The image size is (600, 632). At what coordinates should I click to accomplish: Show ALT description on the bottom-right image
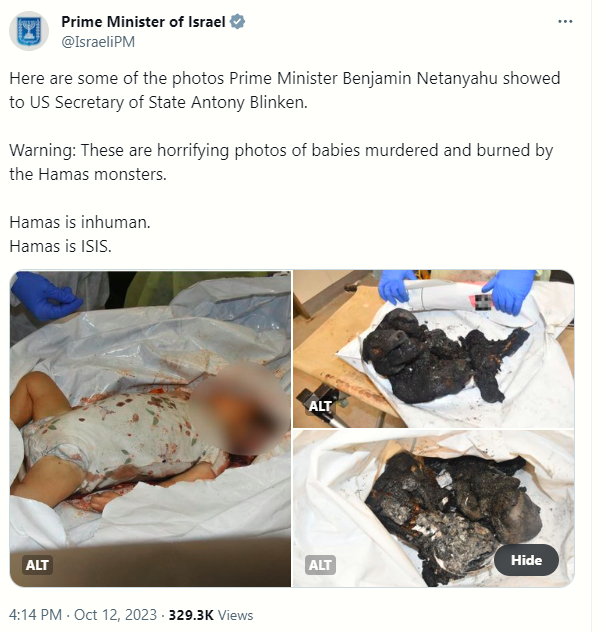pos(320,565)
